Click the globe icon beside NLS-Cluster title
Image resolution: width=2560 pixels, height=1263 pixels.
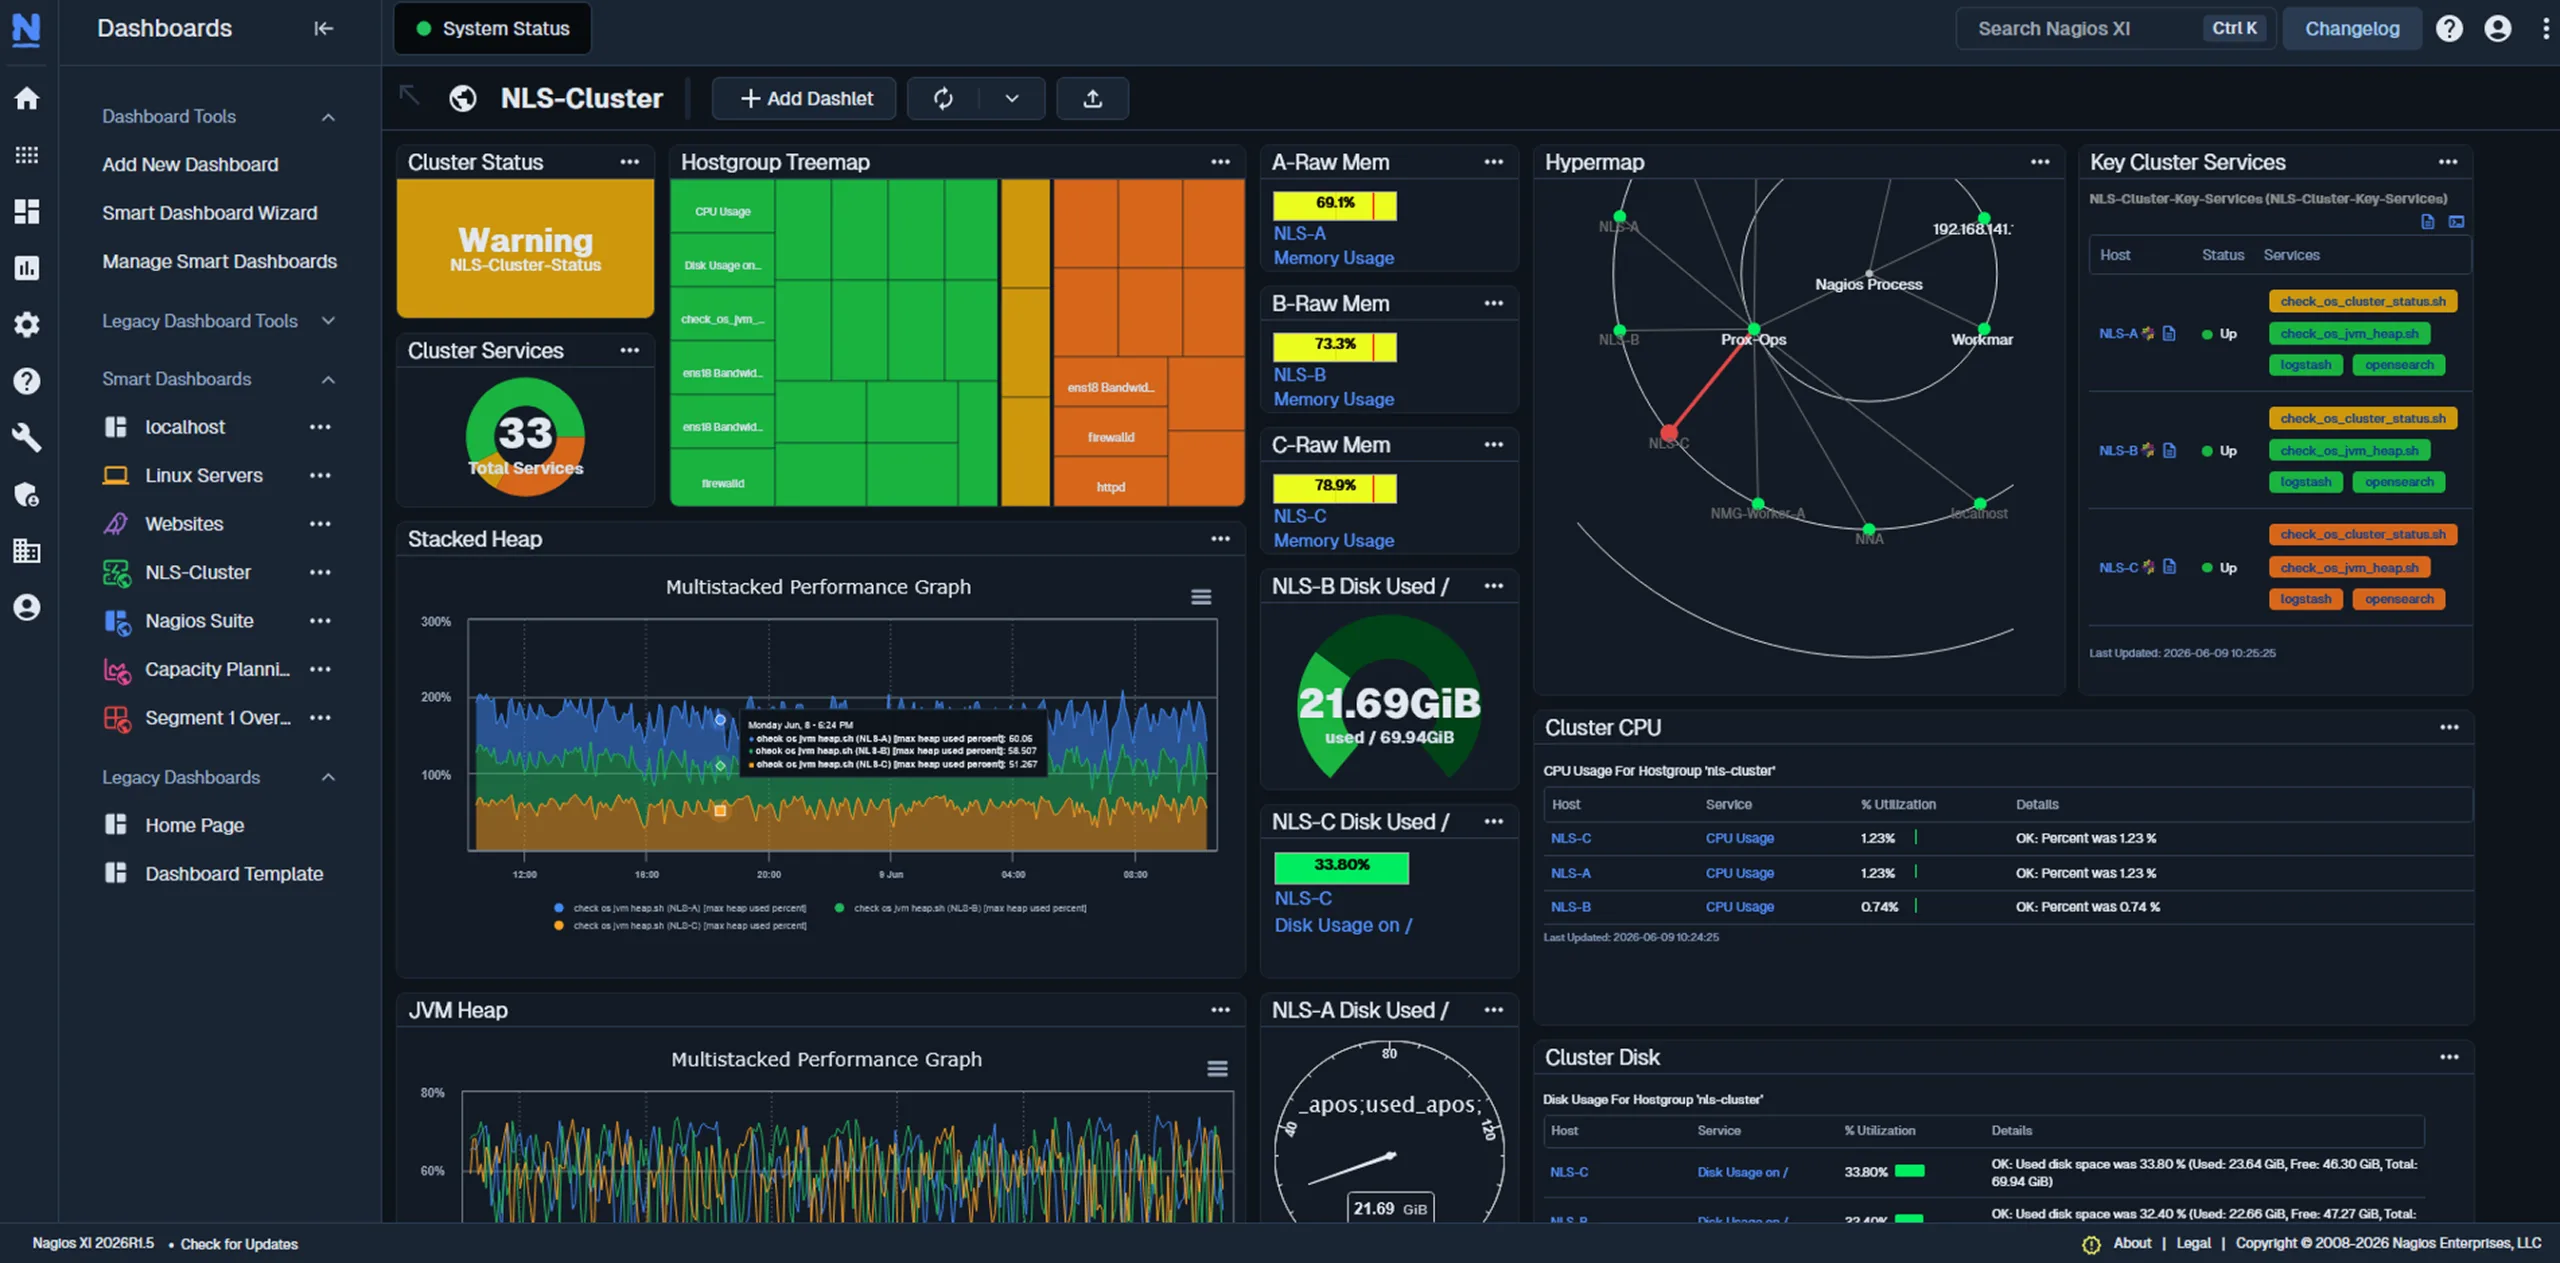coord(462,98)
